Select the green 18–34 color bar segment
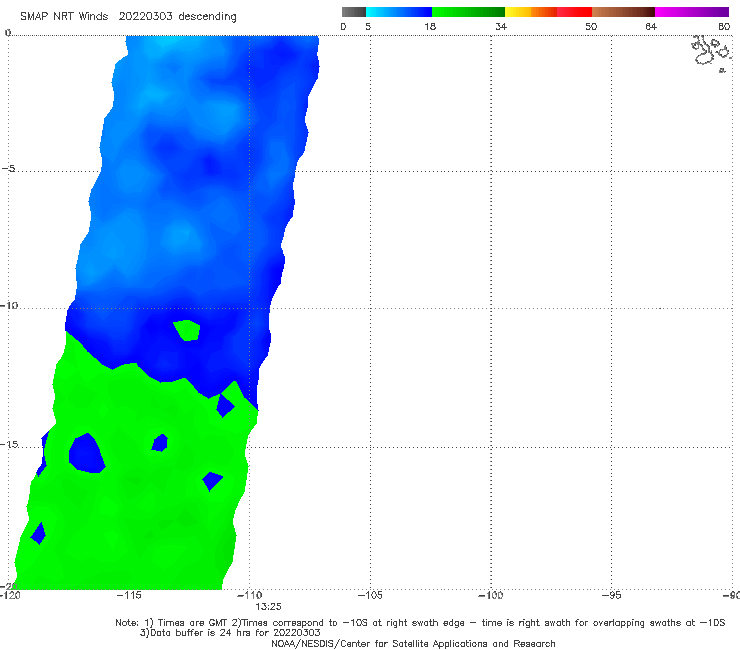Image resolution: width=740 pixels, height=650 pixels. click(468, 12)
